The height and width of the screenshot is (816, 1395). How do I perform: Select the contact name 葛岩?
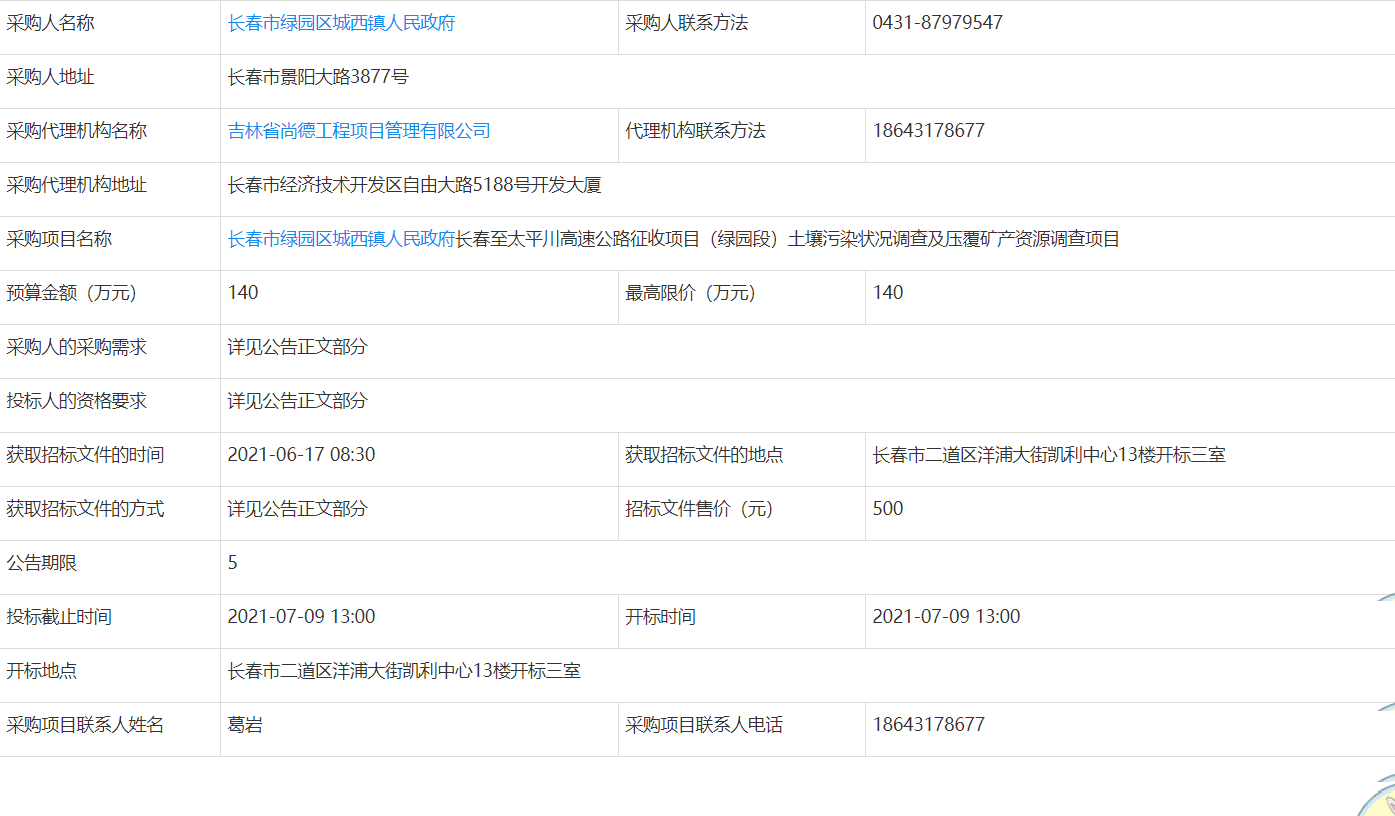click(x=245, y=725)
